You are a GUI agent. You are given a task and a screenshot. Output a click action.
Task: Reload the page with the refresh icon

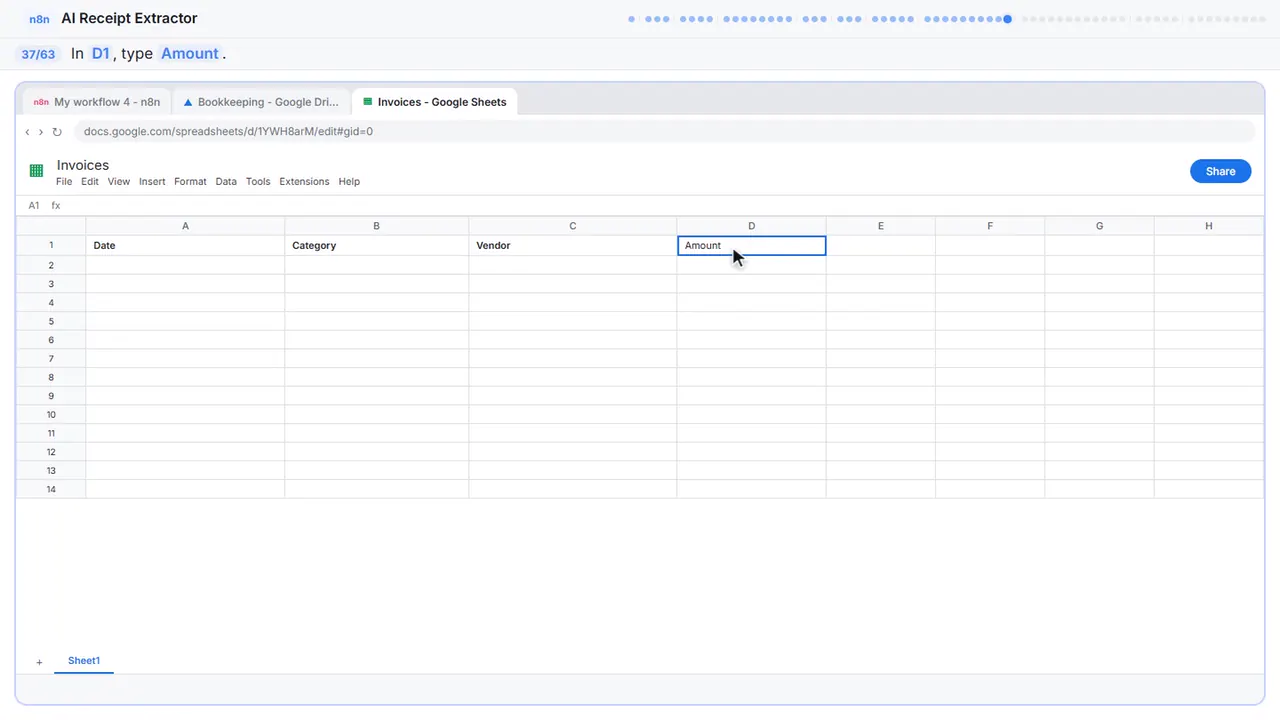pos(57,132)
